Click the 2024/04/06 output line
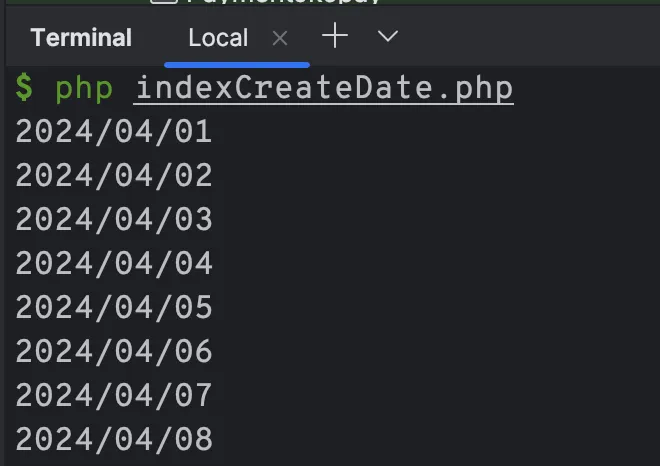660x466 pixels. 114,351
